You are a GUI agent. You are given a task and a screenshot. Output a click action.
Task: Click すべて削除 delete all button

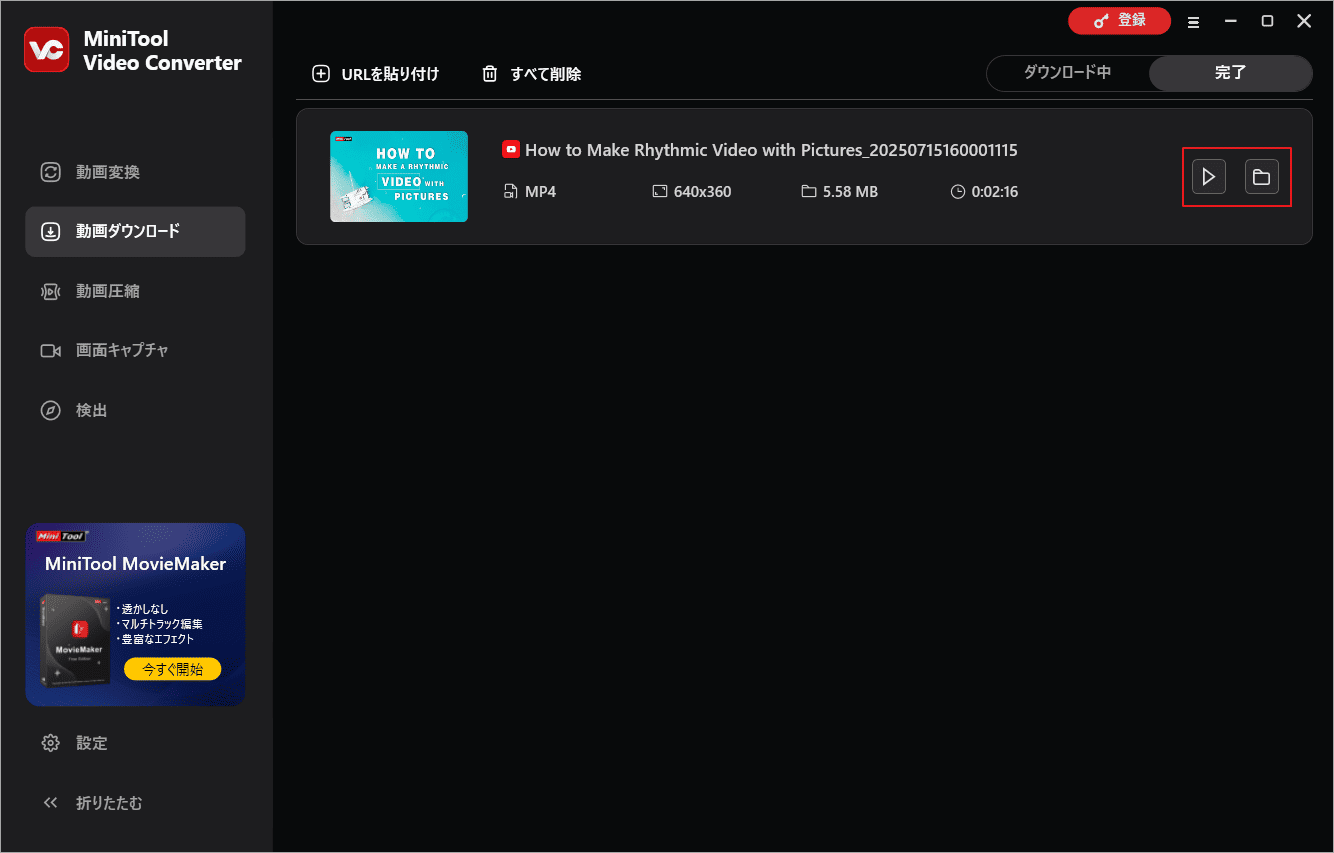531,74
